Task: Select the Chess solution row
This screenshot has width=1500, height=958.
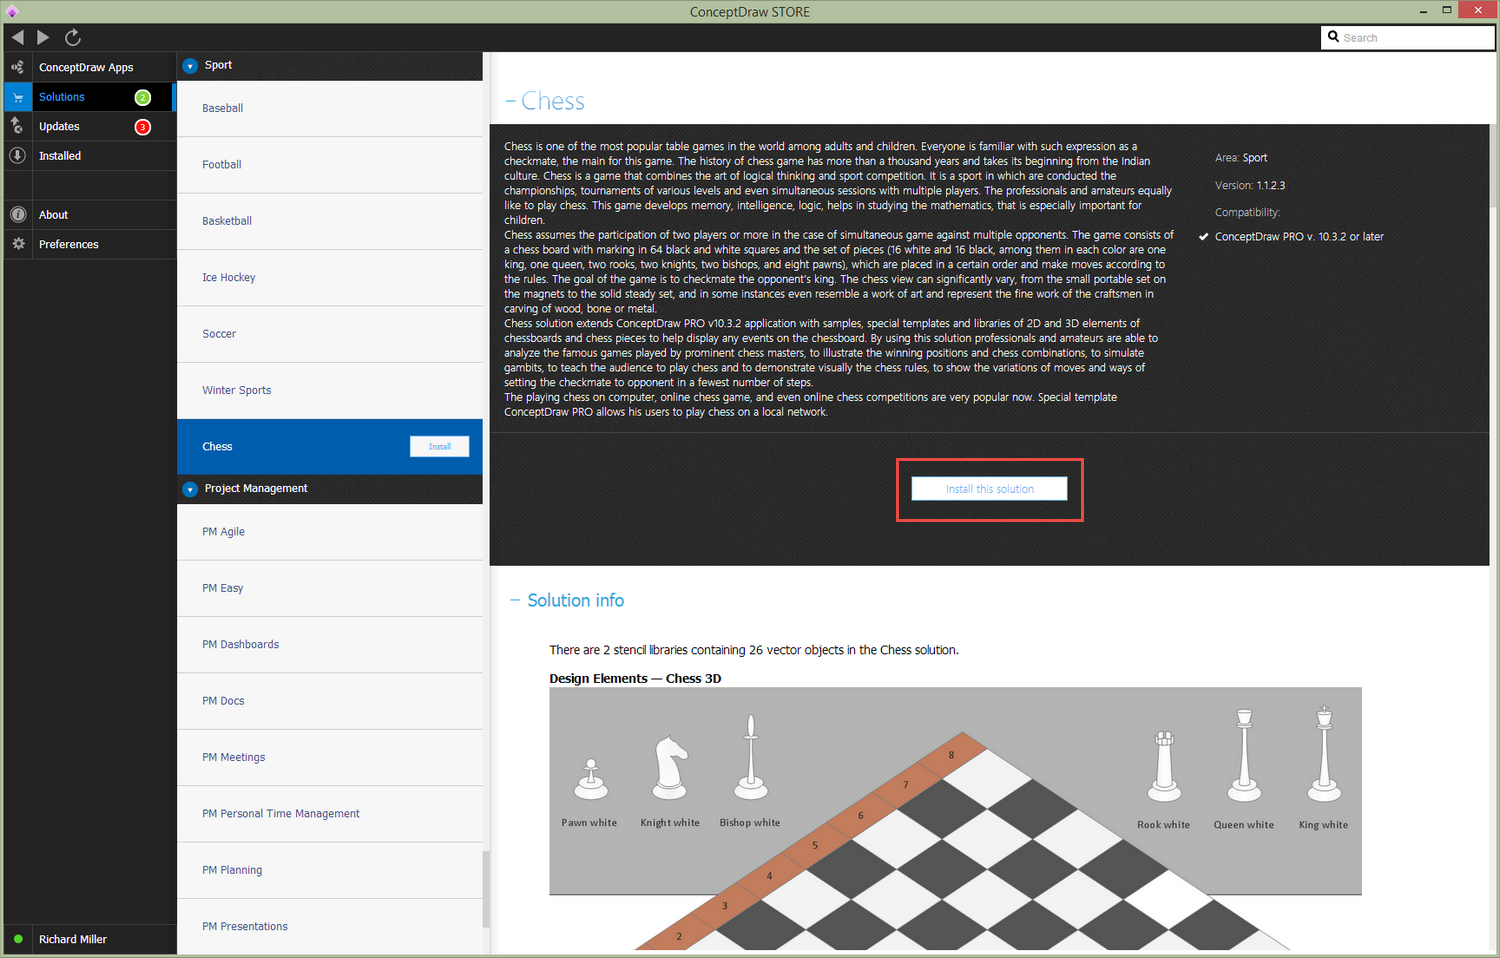Action: pyautogui.click(x=330, y=447)
